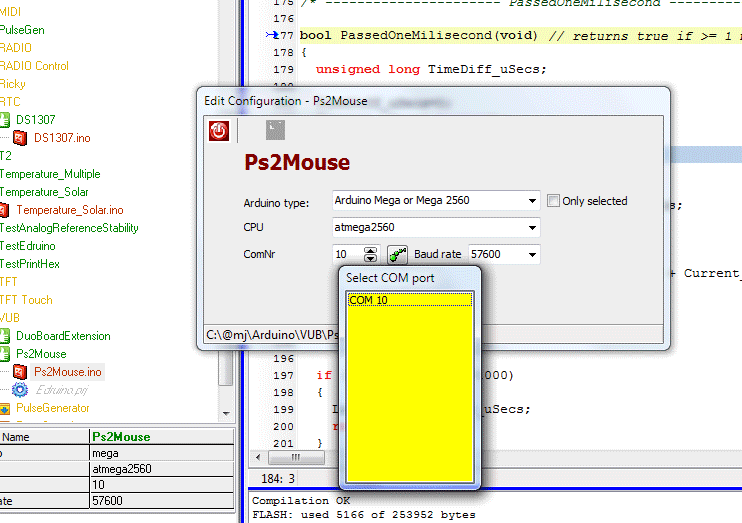Click the unsigned long TimeDiff_uSecs code line
The width and height of the screenshot is (742, 523).
[431, 70]
